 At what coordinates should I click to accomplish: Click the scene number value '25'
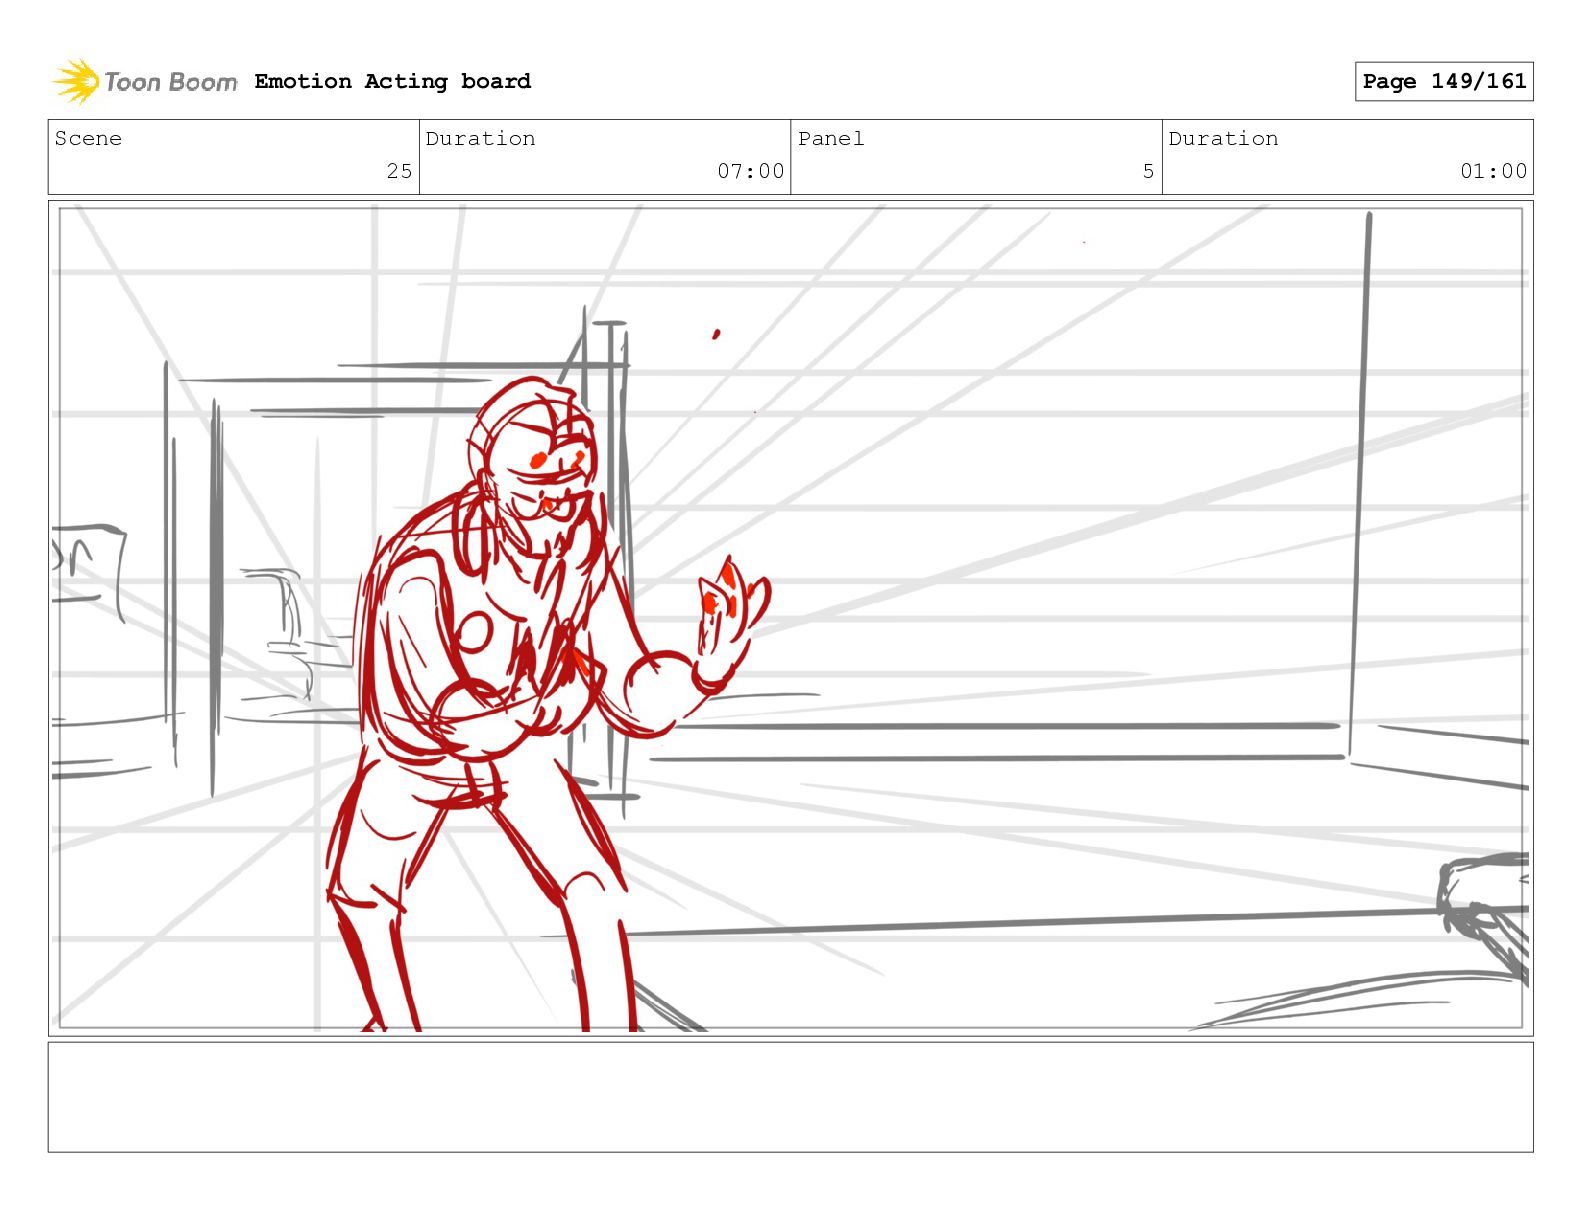[399, 171]
